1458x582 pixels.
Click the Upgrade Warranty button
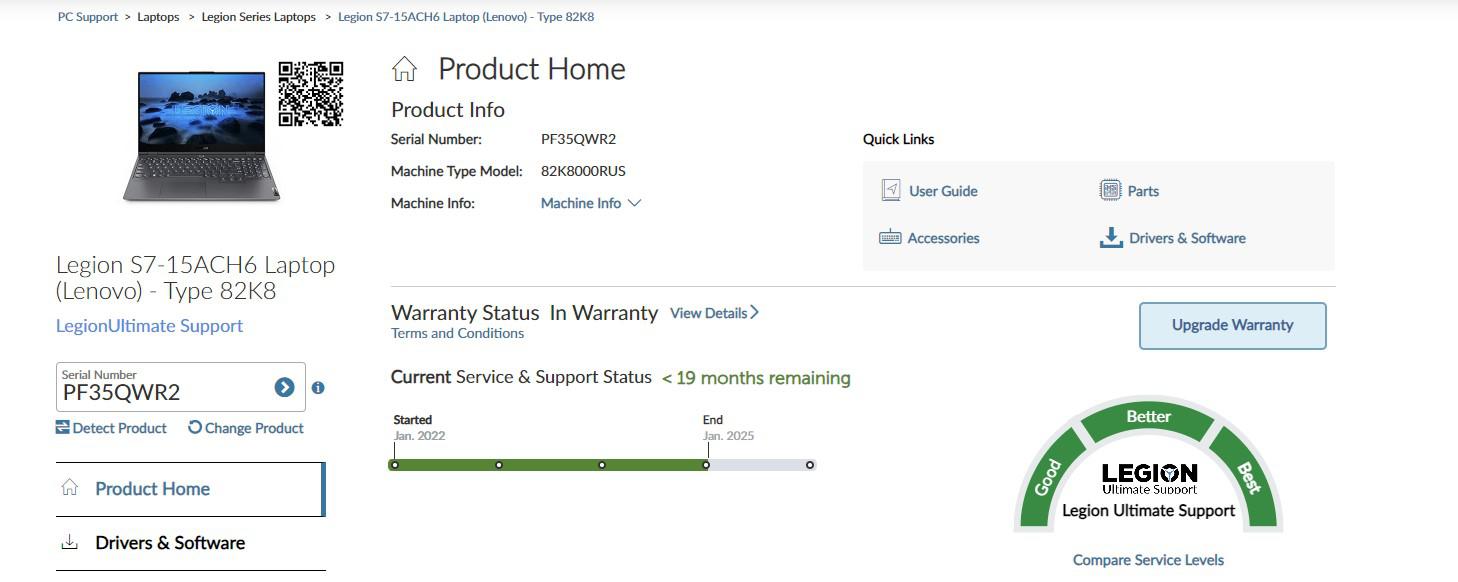point(1232,325)
